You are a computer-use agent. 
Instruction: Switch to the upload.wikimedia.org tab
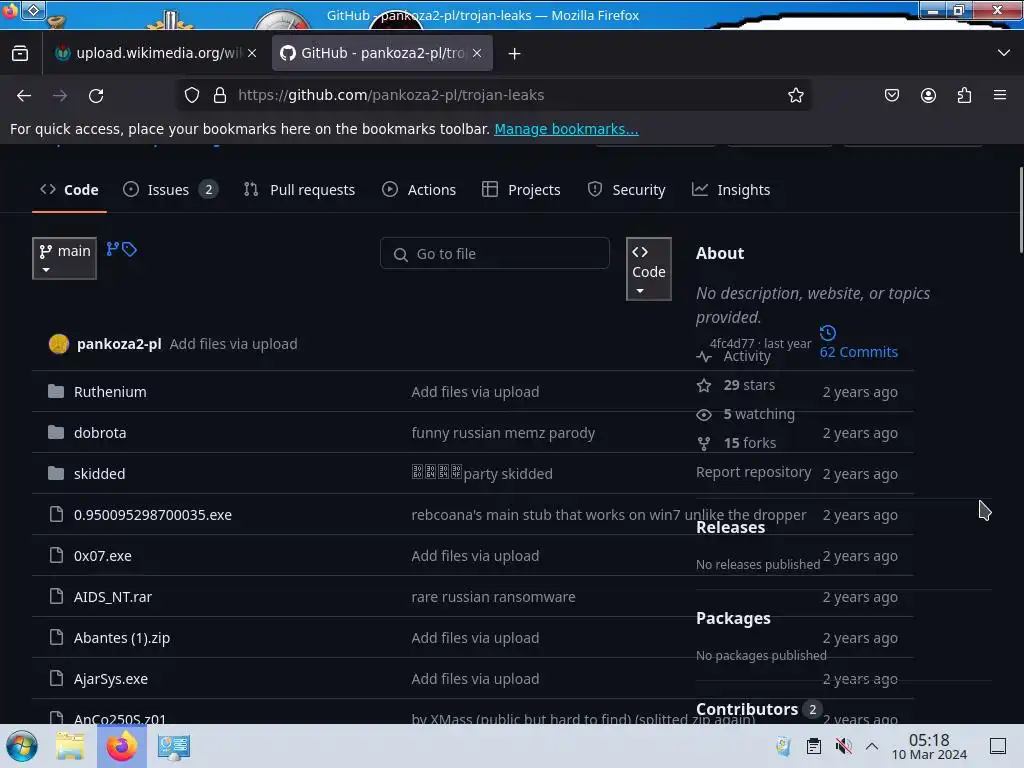click(155, 53)
